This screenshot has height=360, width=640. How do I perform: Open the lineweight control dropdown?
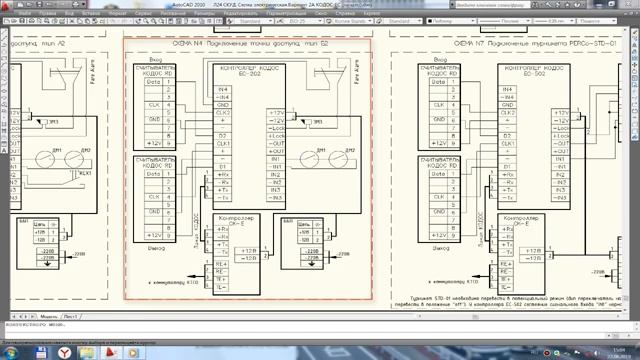(x=554, y=21)
